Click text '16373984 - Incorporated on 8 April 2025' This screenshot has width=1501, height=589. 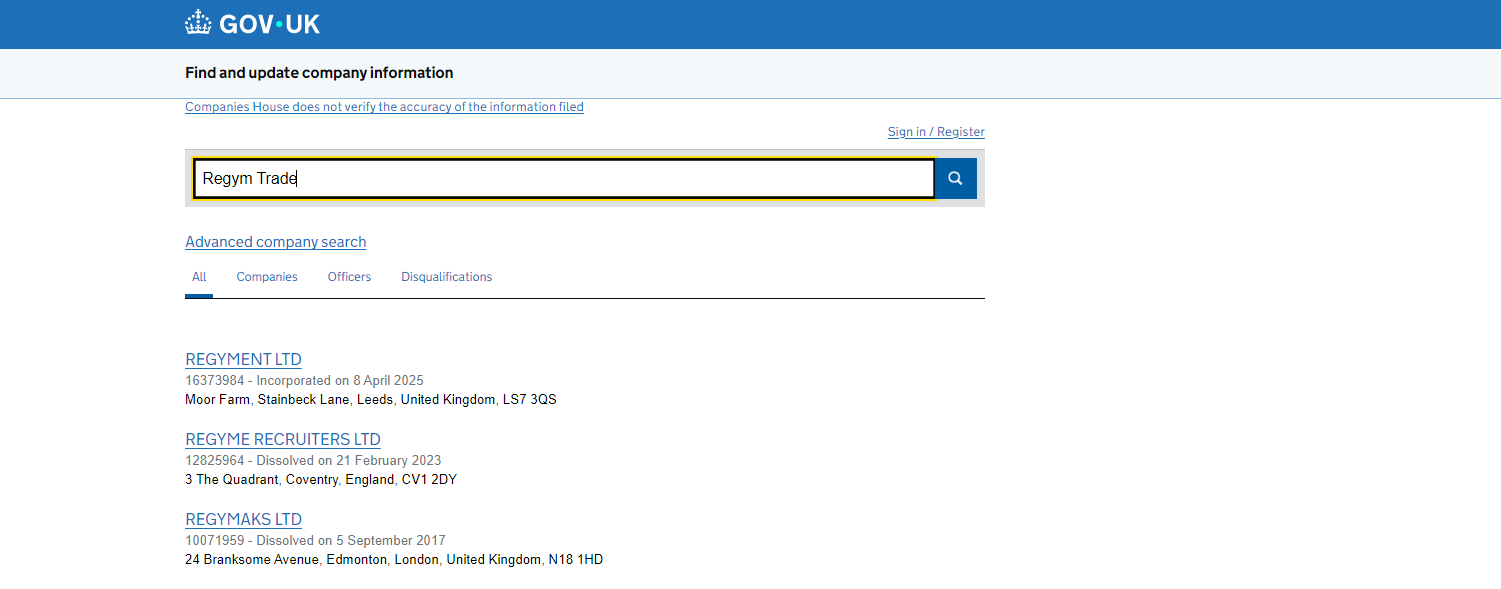(x=304, y=381)
